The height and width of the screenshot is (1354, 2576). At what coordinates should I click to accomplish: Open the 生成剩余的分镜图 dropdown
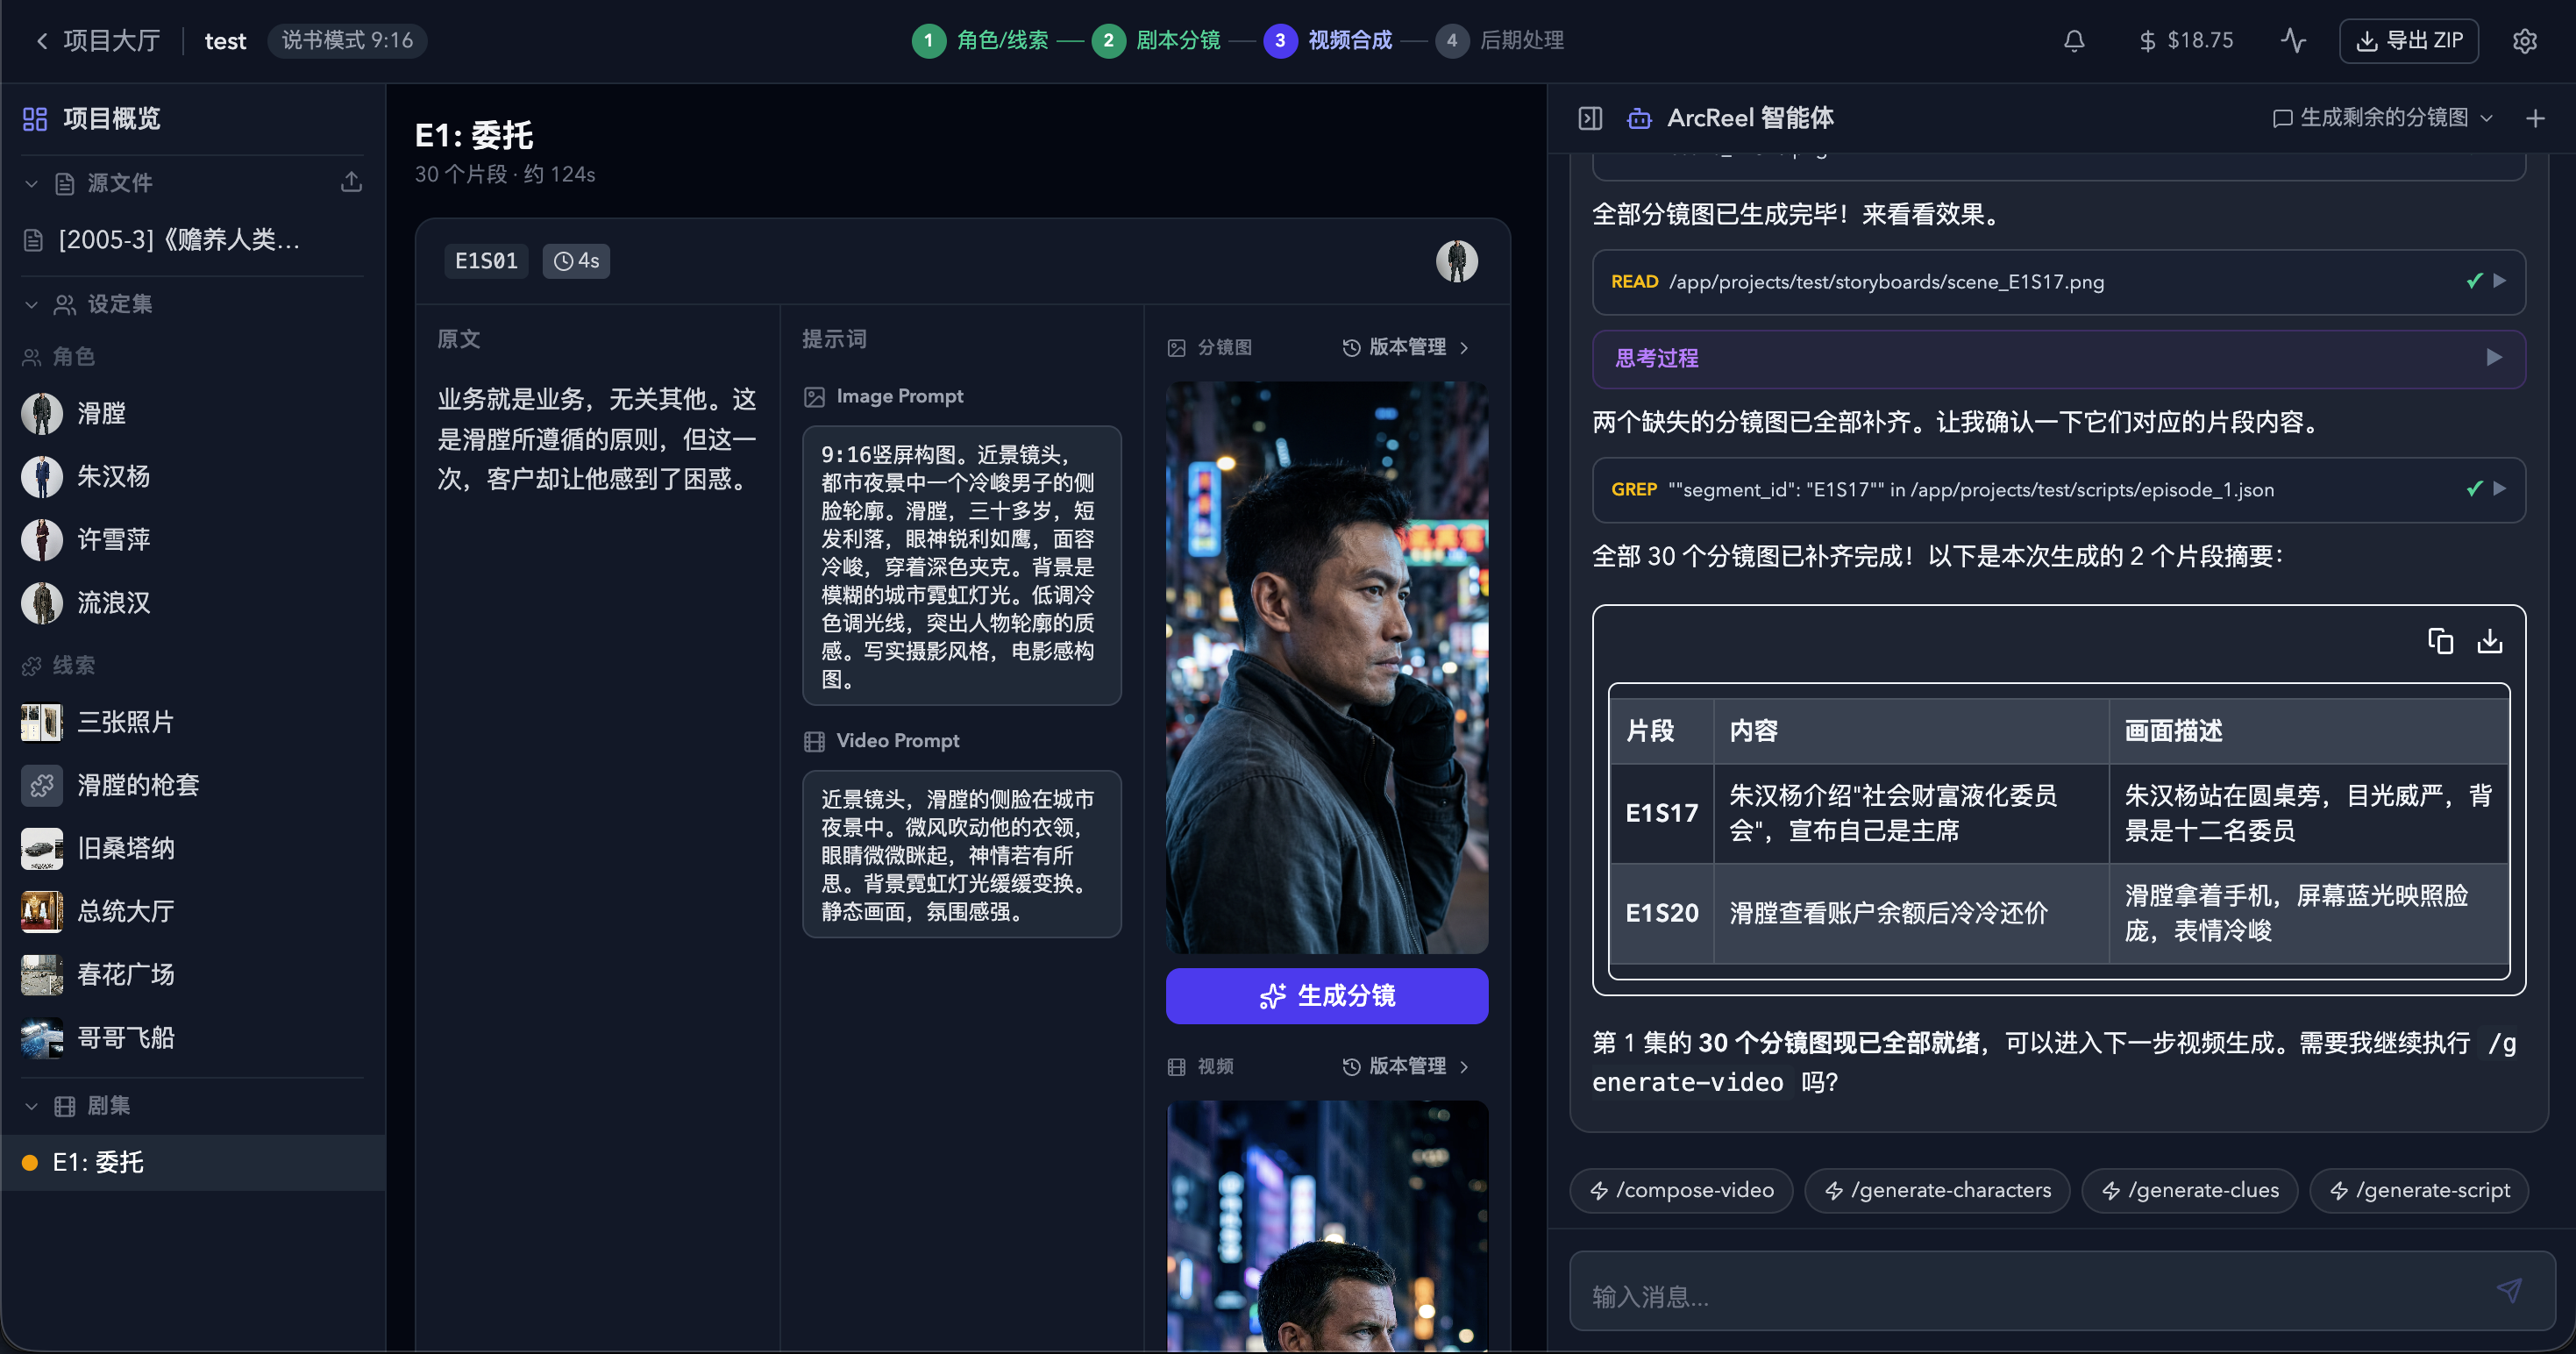click(x=2486, y=117)
